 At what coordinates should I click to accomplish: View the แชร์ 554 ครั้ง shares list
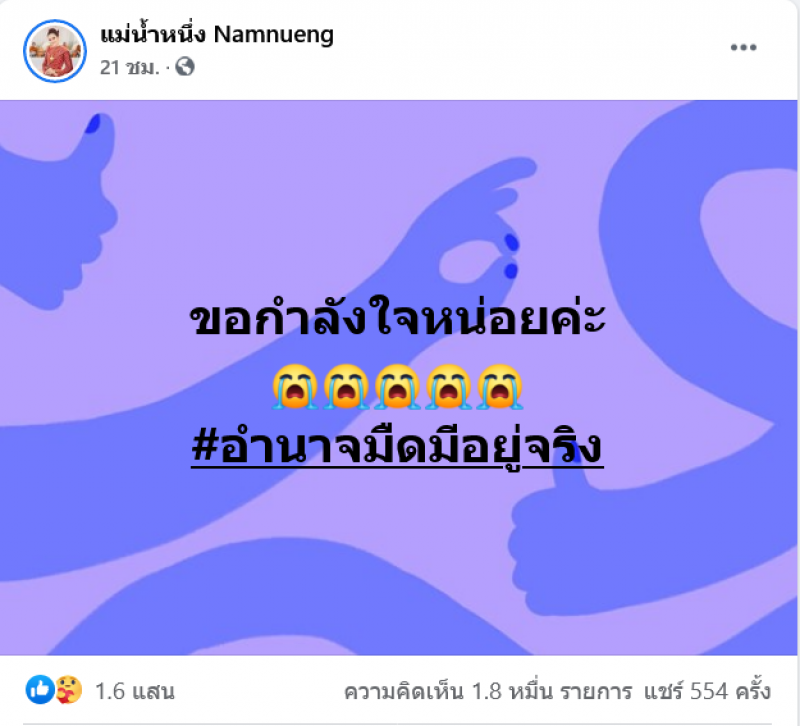[707, 691]
